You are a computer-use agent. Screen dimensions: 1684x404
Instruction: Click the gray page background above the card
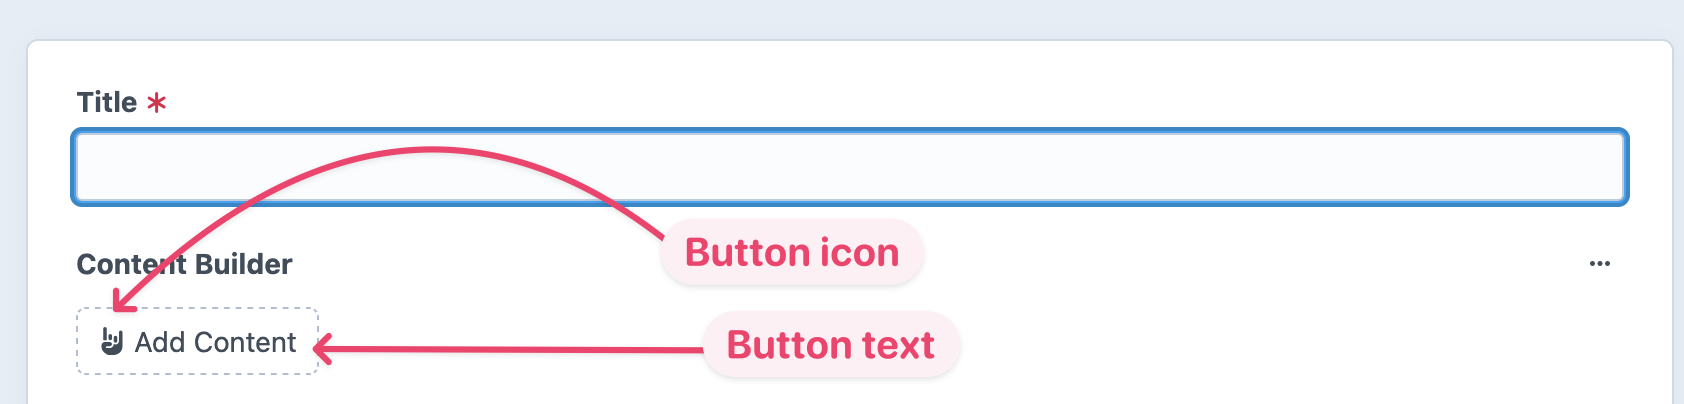[x=842, y=18]
